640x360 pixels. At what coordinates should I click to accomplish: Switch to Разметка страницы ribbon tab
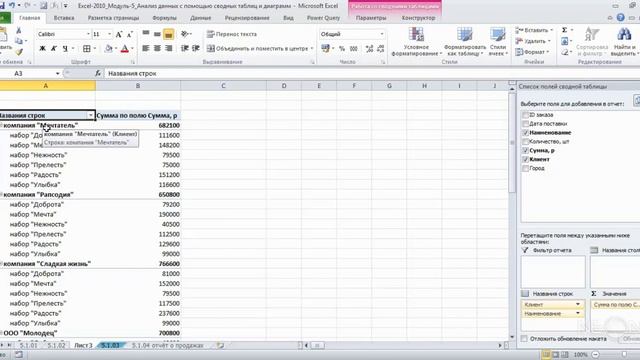pyautogui.click(x=113, y=18)
